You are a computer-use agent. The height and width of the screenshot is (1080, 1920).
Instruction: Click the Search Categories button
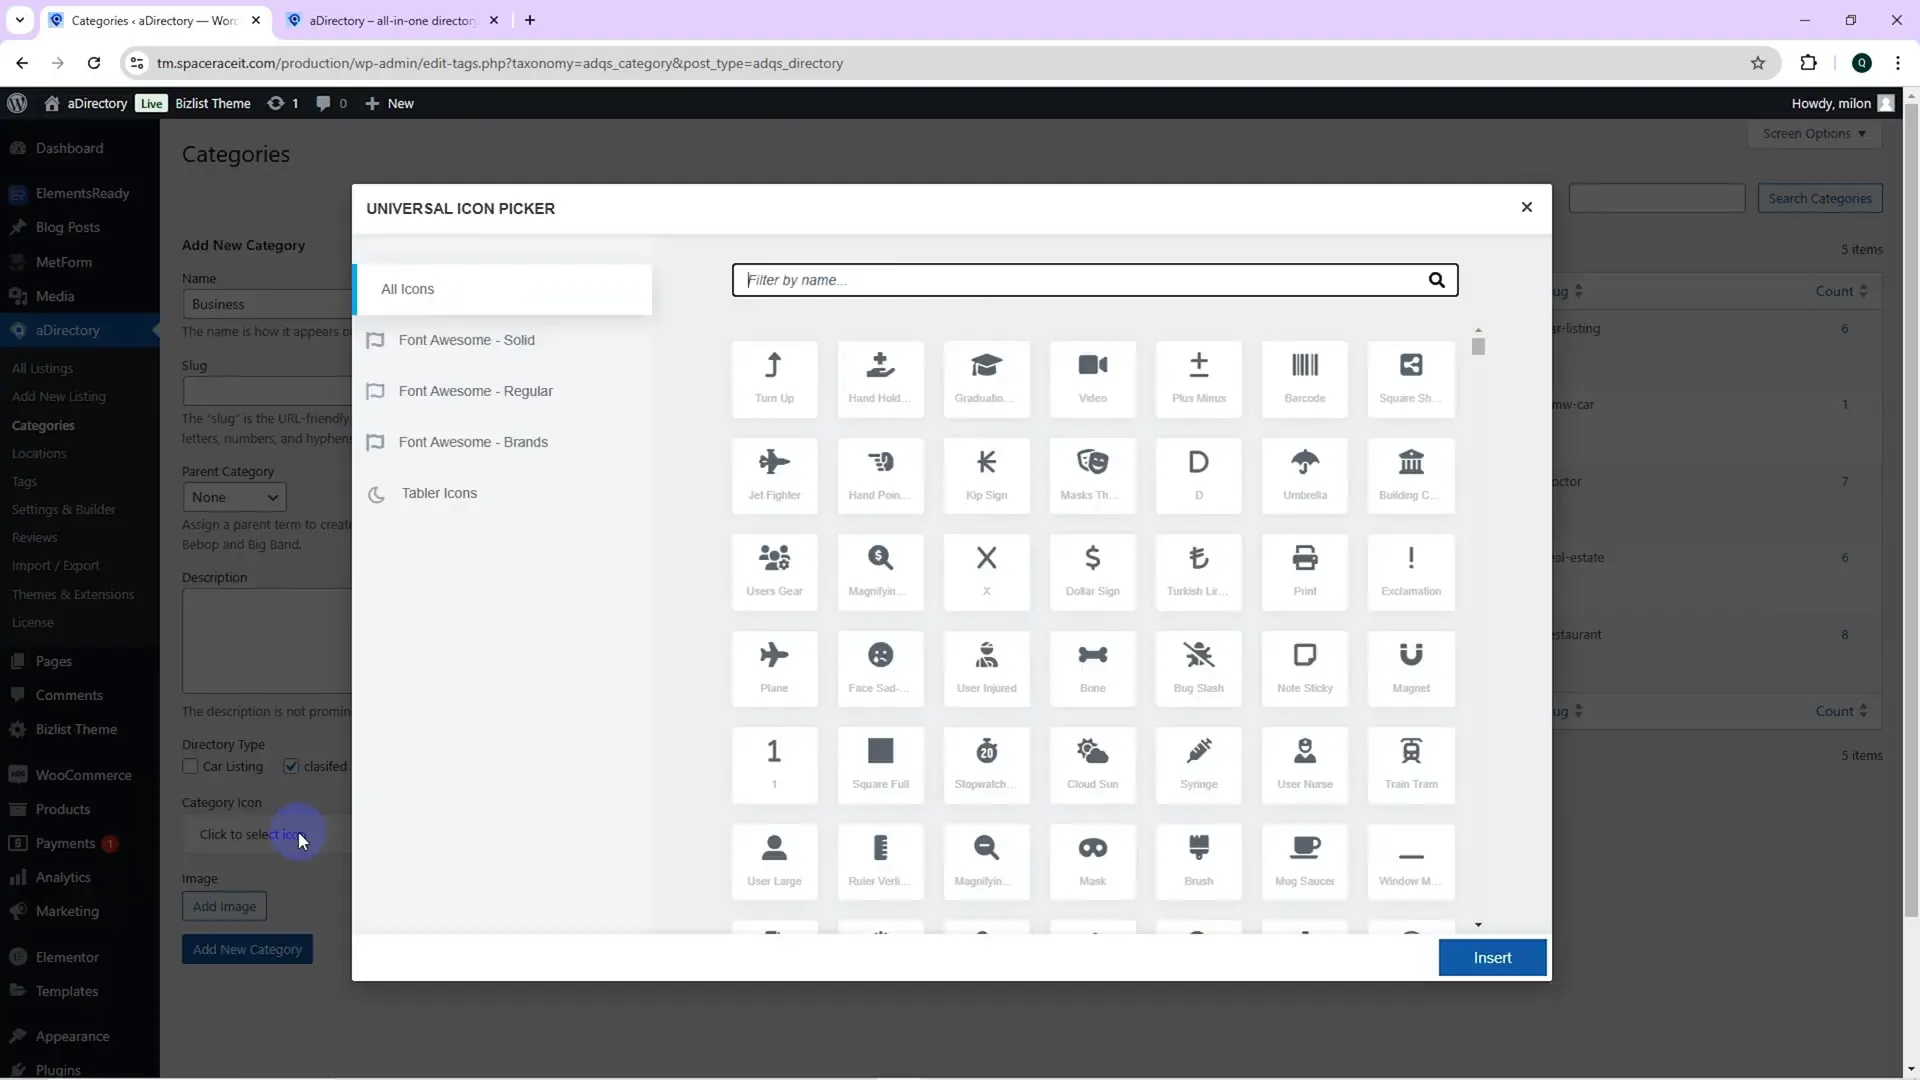point(1820,198)
